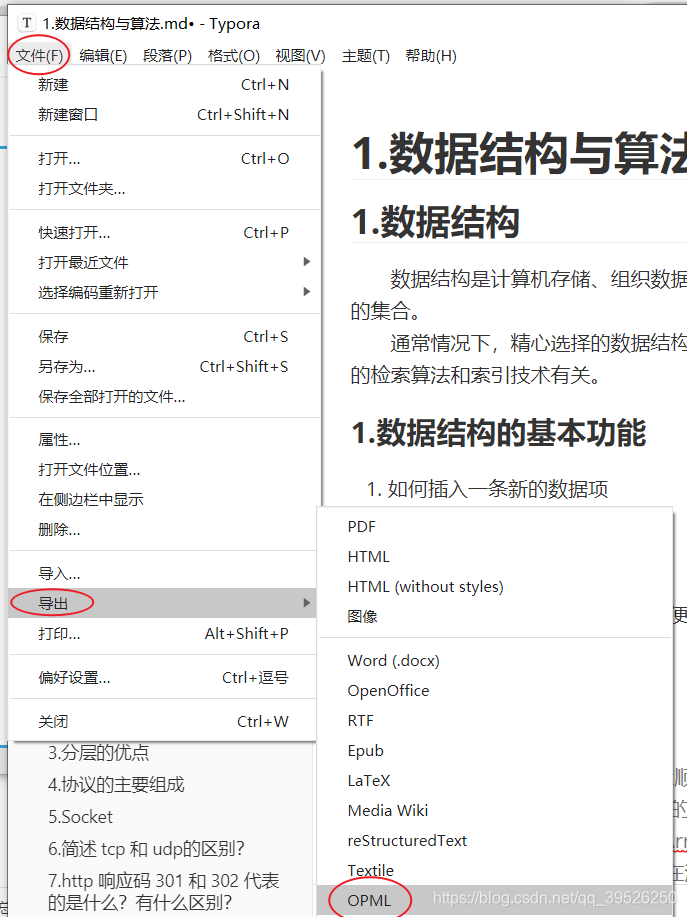Screen dimensions: 687x917
Task: Export the document as 图像
Action: (495, 616)
